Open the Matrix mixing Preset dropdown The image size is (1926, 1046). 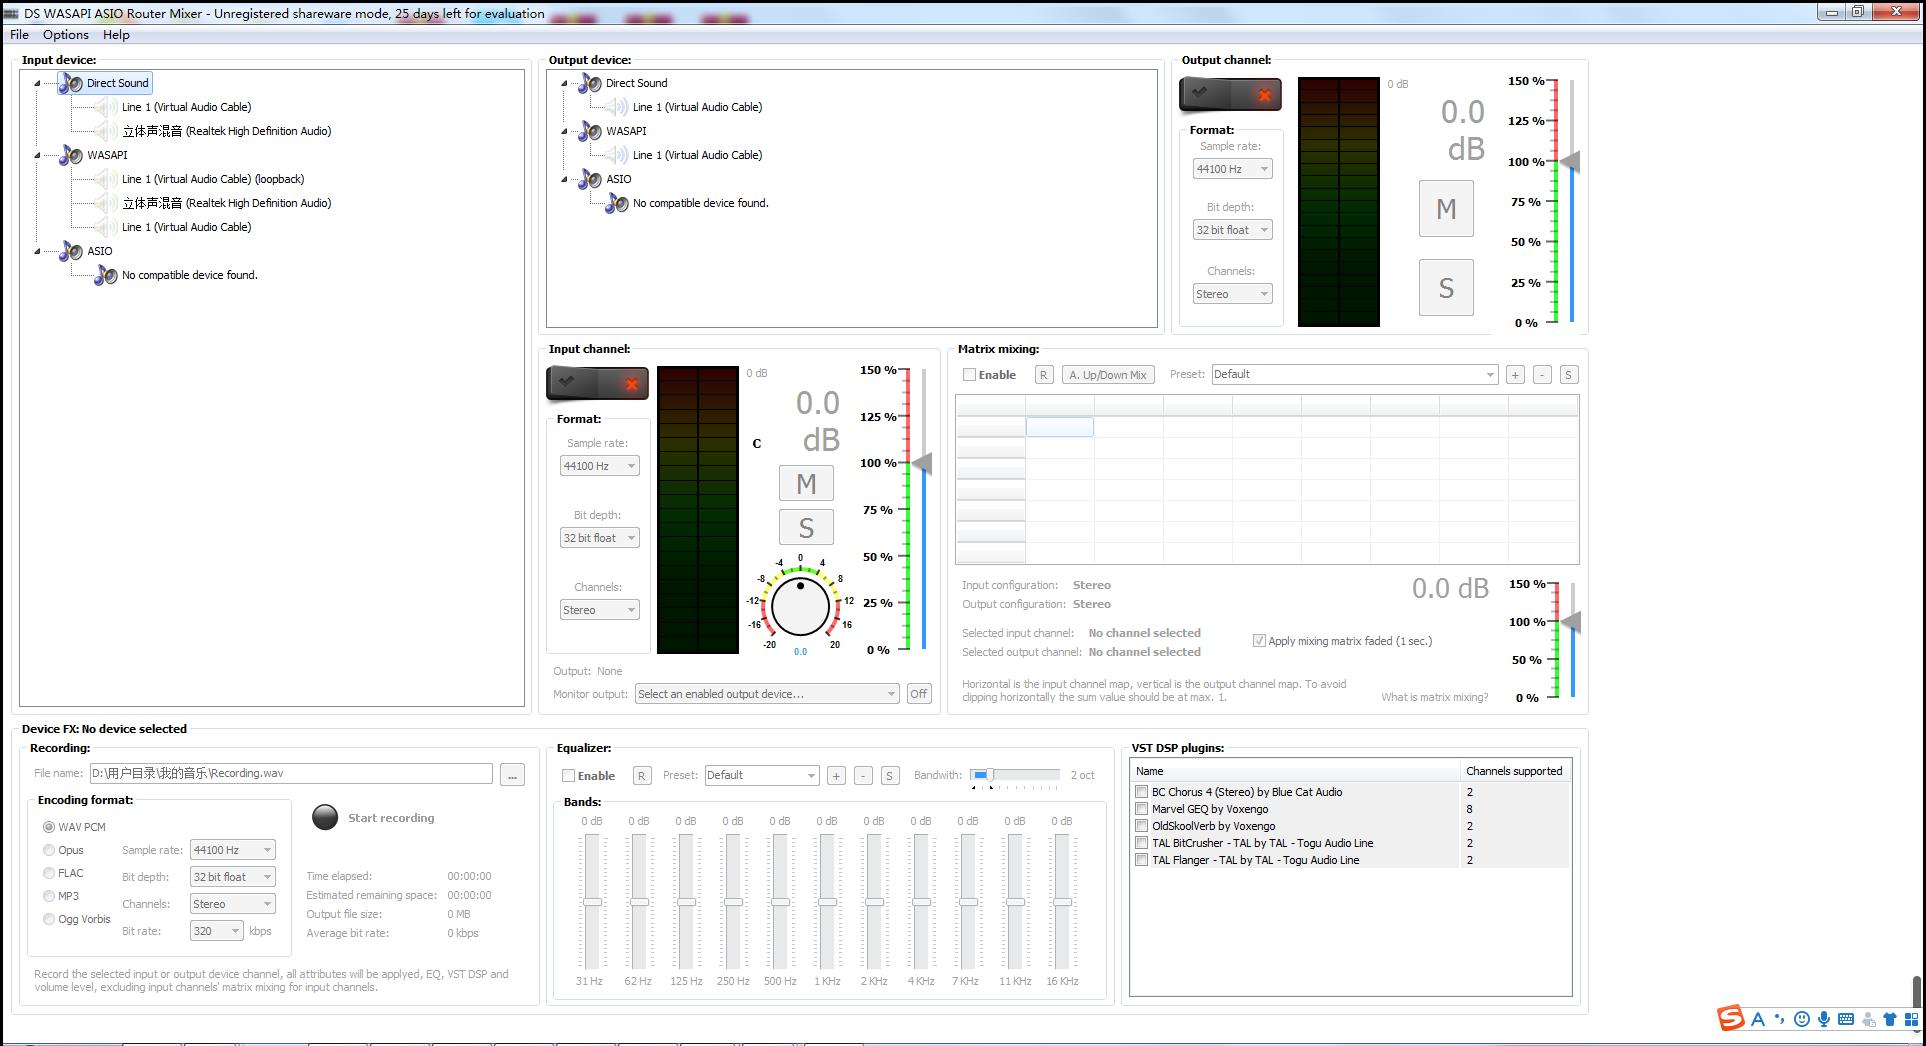click(1354, 375)
